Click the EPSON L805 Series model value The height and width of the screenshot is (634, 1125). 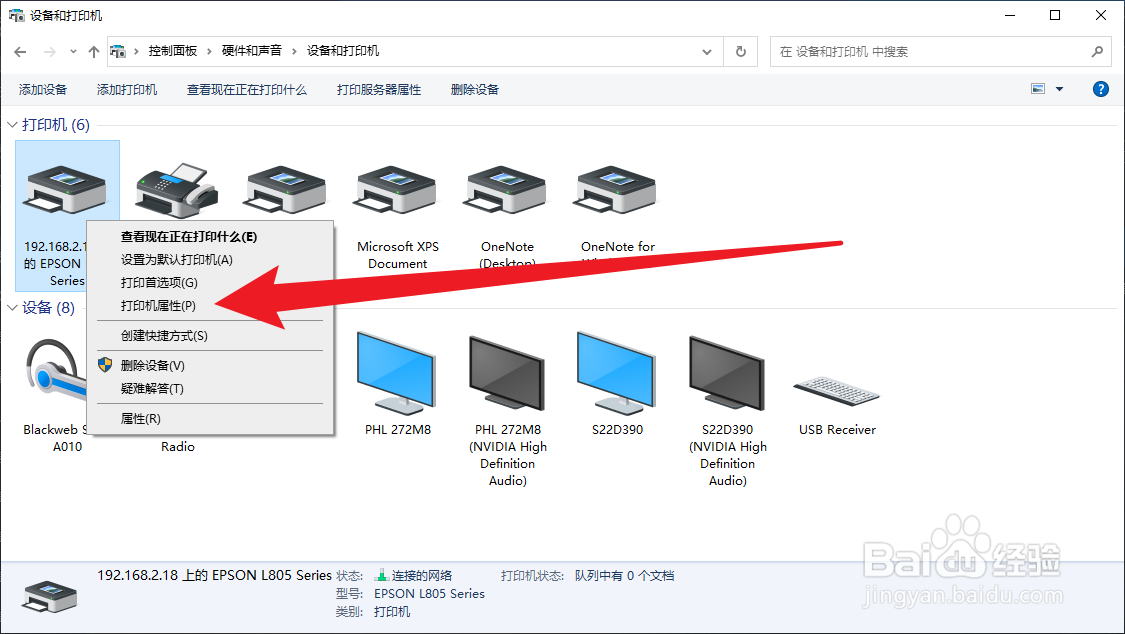point(429,594)
